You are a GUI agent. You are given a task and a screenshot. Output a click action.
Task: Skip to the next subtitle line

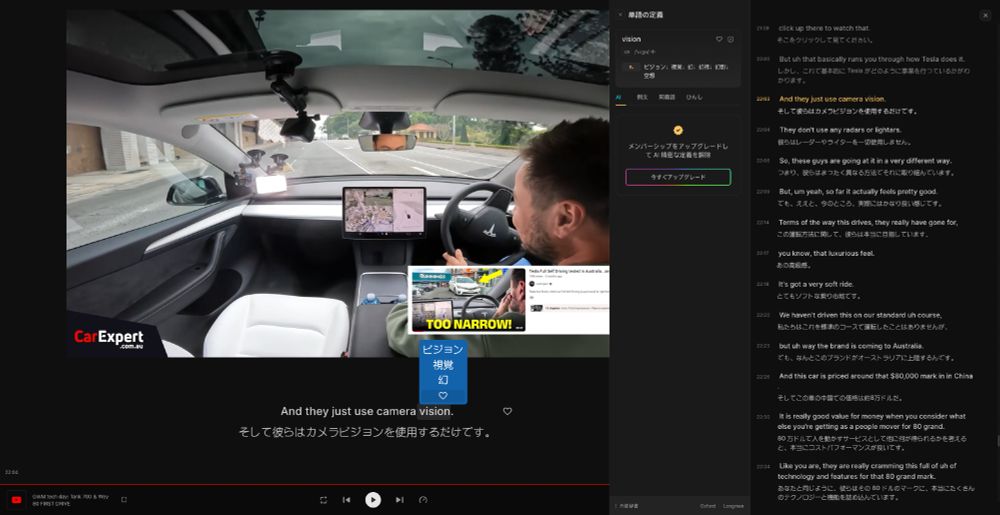(x=399, y=500)
